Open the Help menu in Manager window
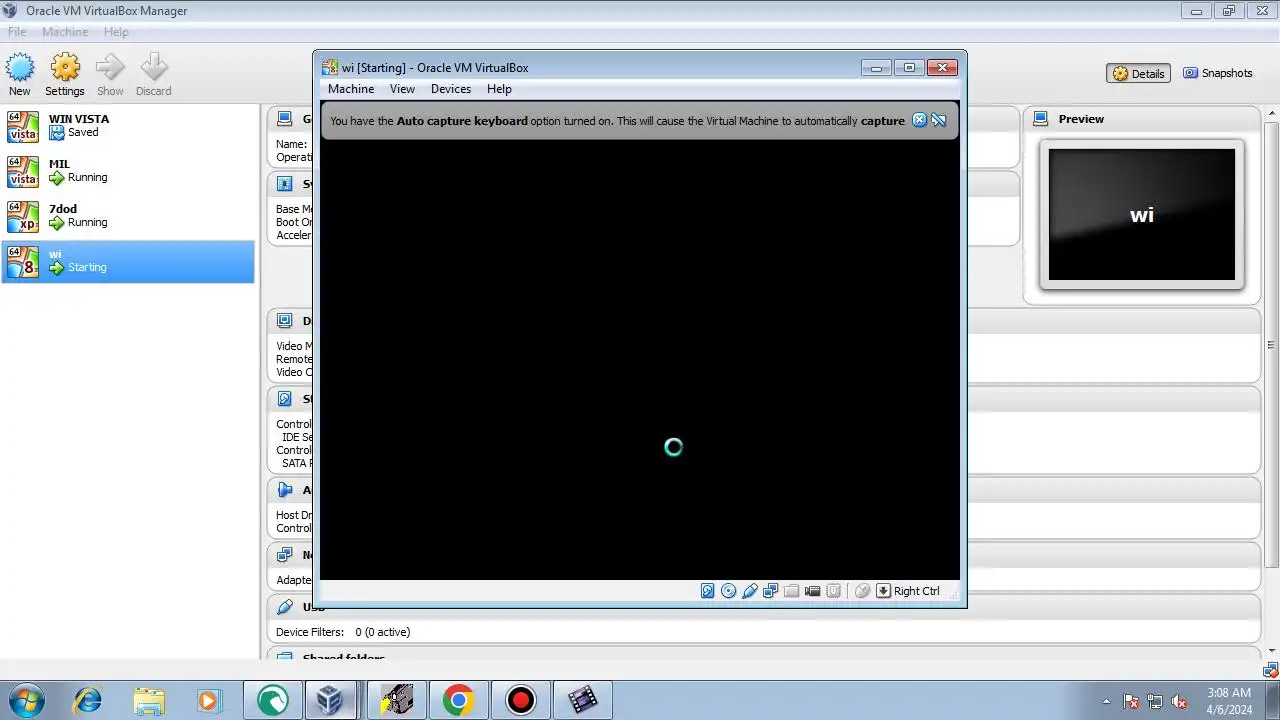The height and width of the screenshot is (720, 1280). 116,32
